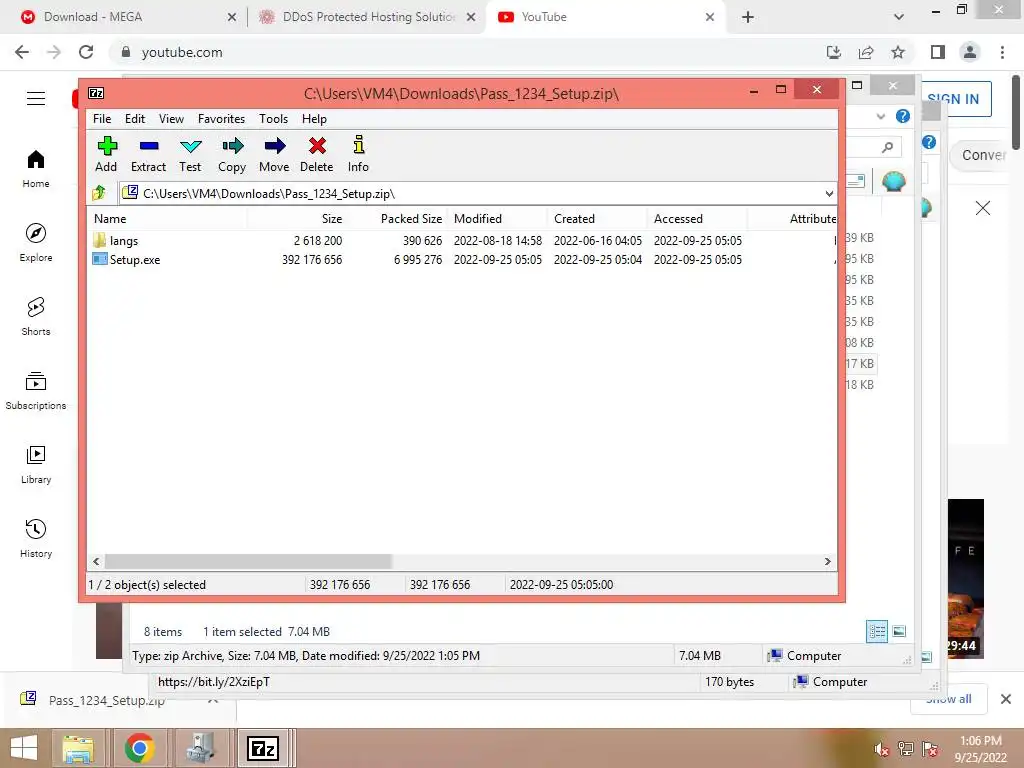Close the YouTube browser tab
Image resolution: width=1024 pixels, height=768 pixels.
(710, 17)
